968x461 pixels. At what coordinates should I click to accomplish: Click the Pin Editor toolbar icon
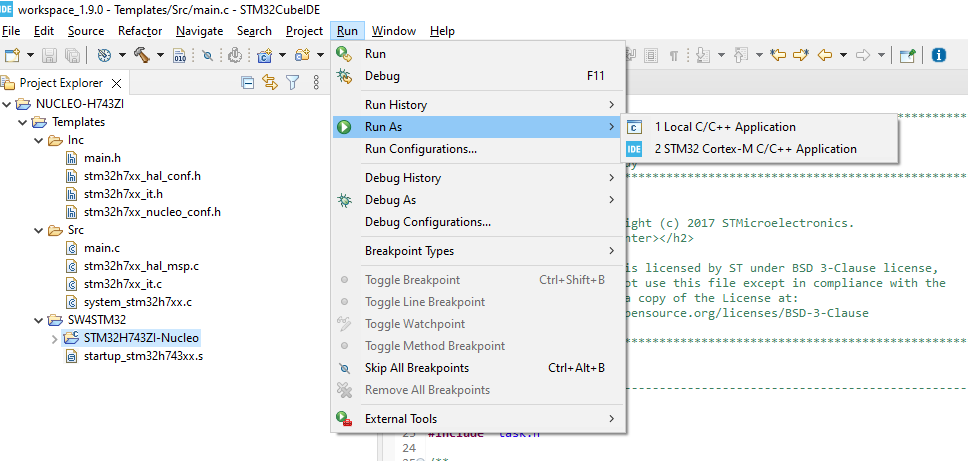pyautogui.click(x=908, y=56)
